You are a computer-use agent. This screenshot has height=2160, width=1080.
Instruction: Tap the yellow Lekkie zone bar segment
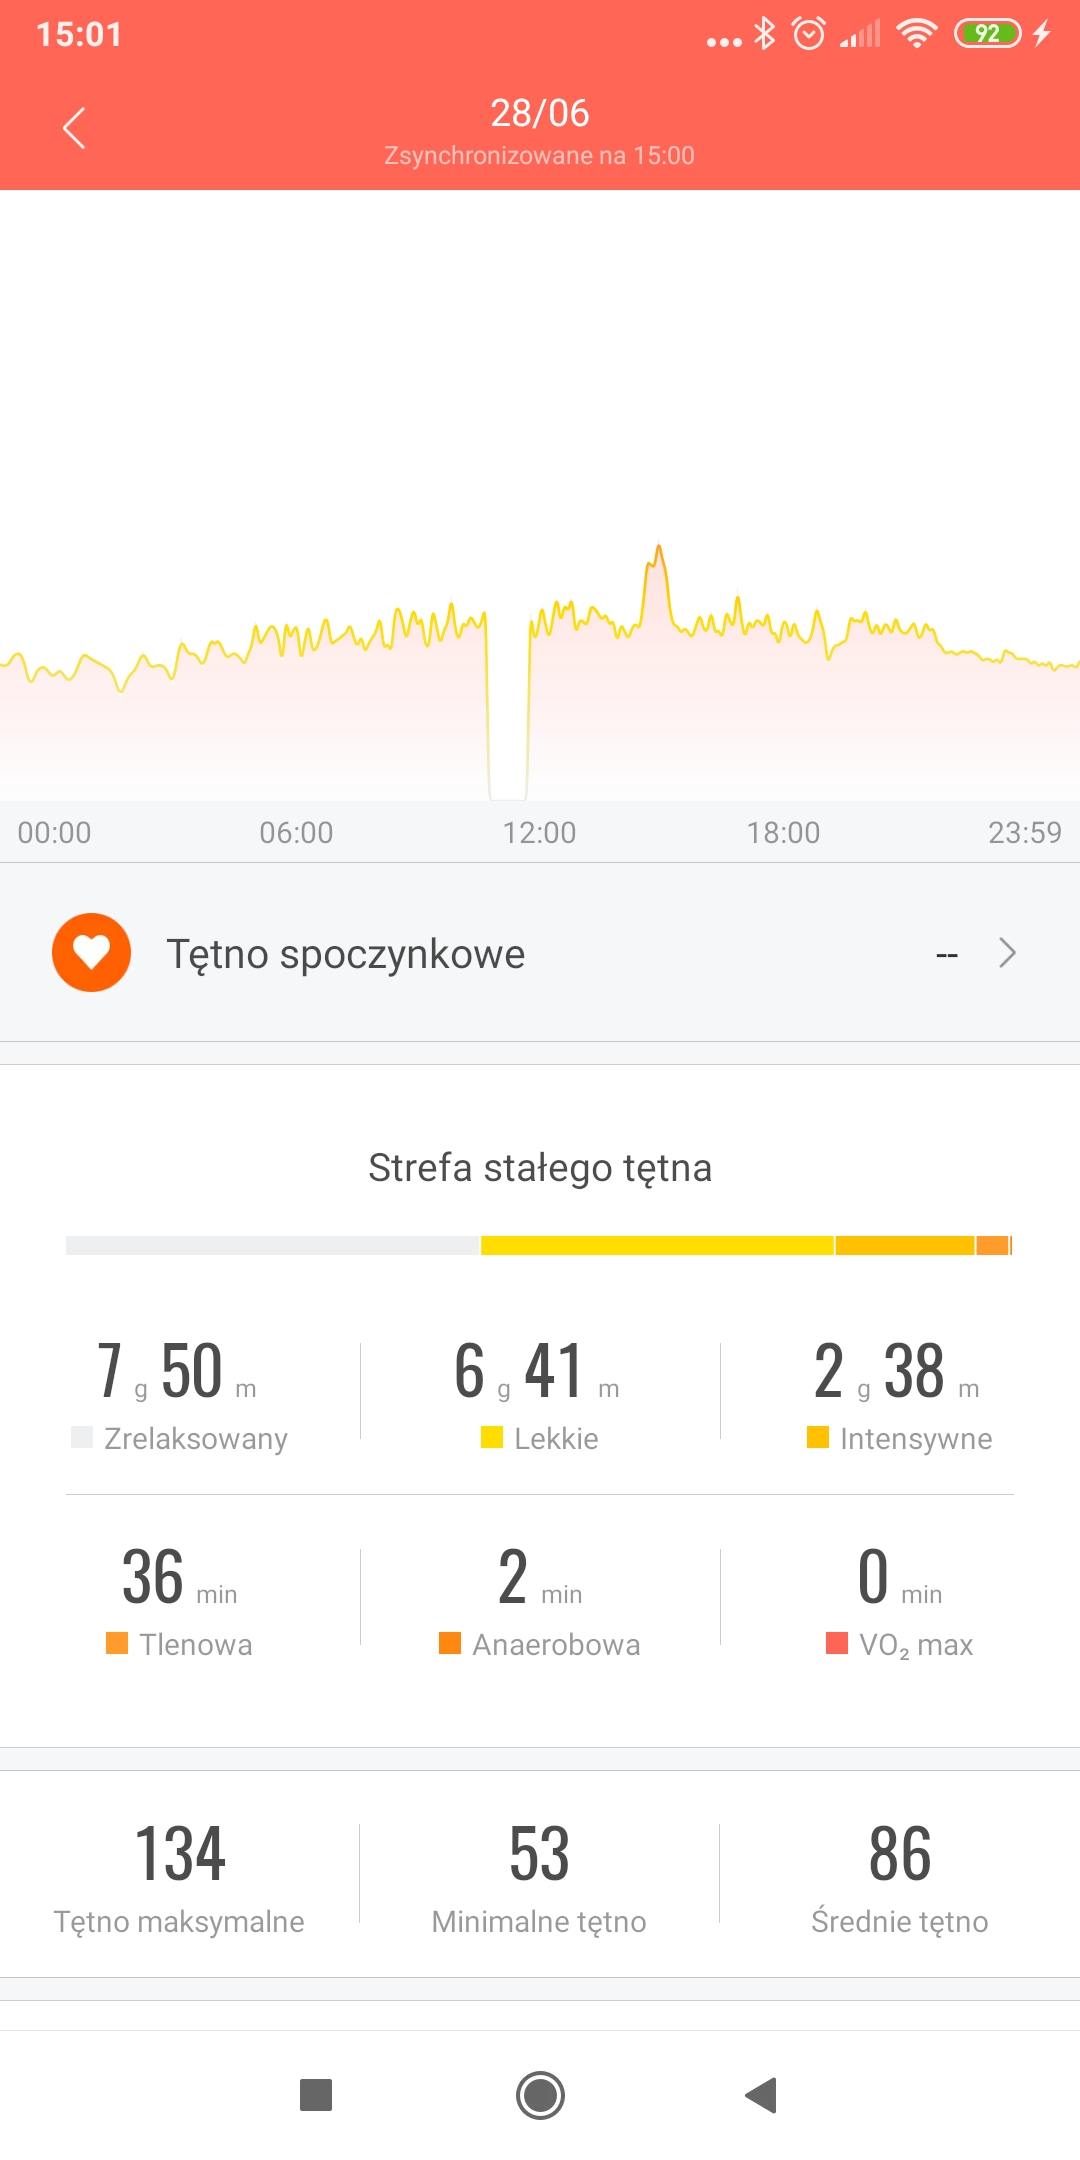[x=657, y=1245]
